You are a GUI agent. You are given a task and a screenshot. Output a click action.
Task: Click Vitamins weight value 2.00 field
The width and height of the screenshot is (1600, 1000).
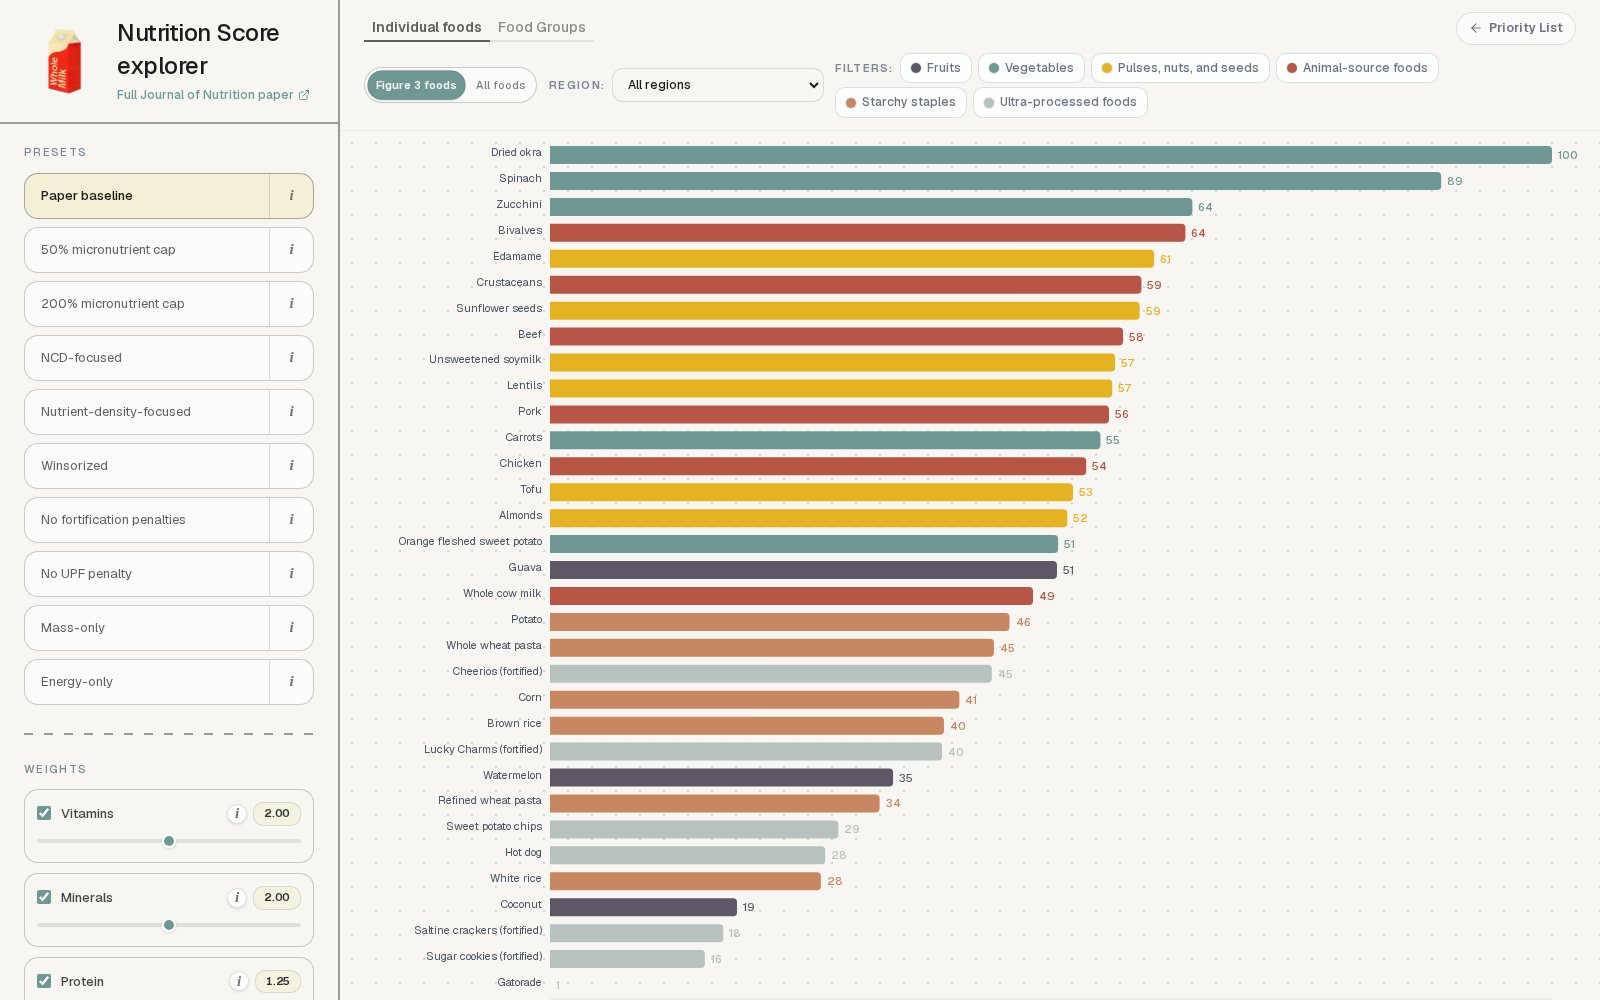click(277, 814)
